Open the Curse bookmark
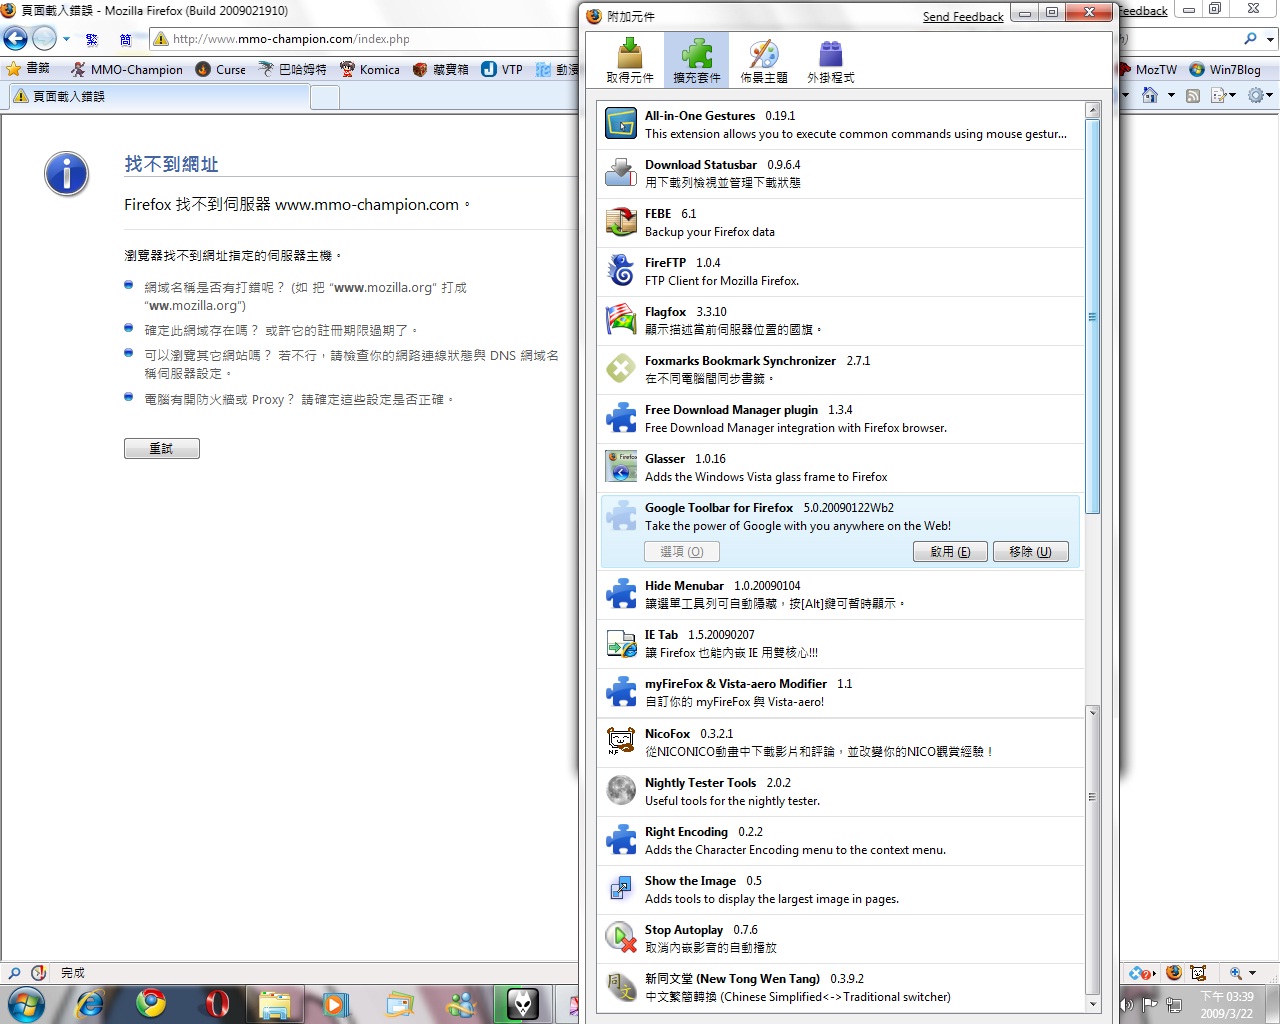This screenshot has width=1280, height=1024. tap(221, 69)
